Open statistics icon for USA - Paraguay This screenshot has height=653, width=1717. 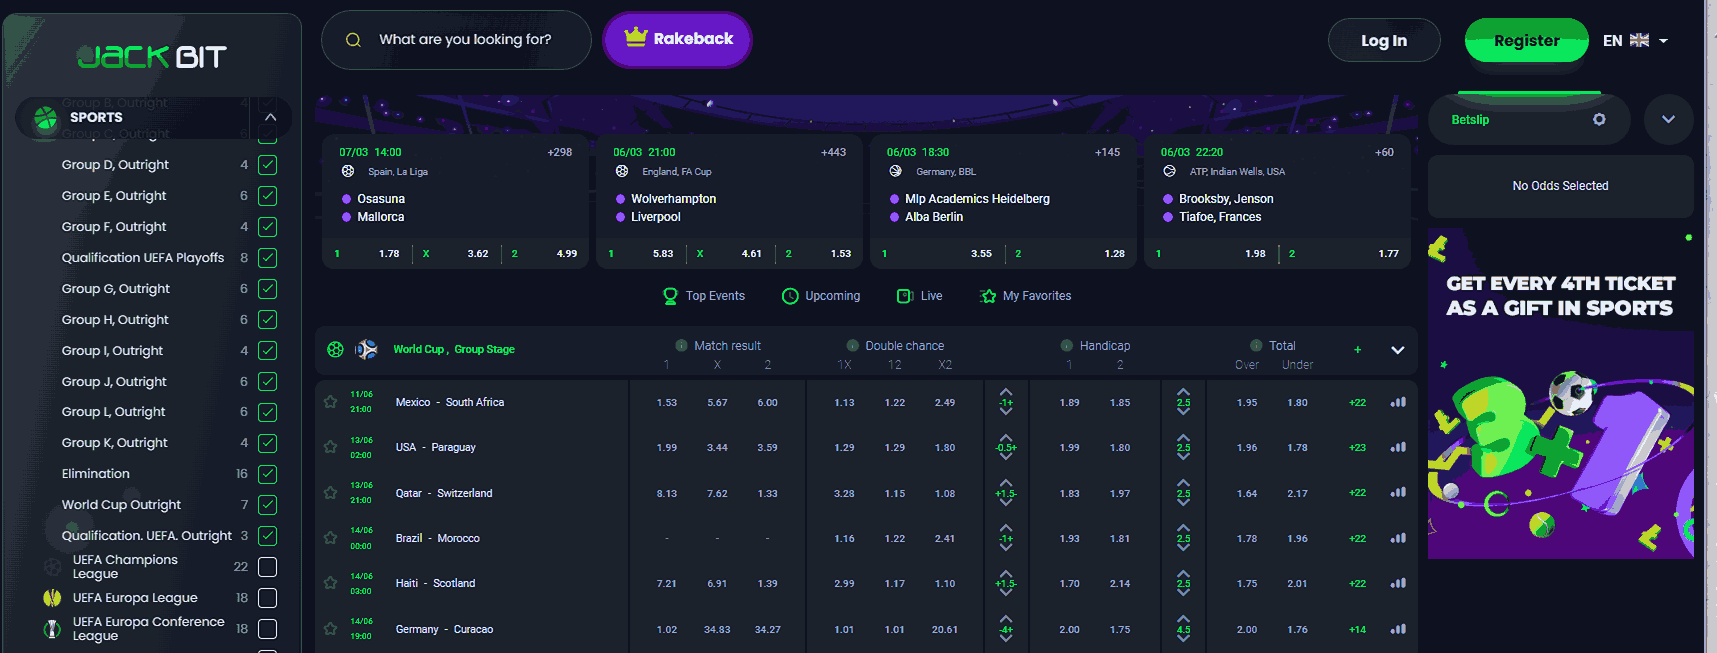1398,447
